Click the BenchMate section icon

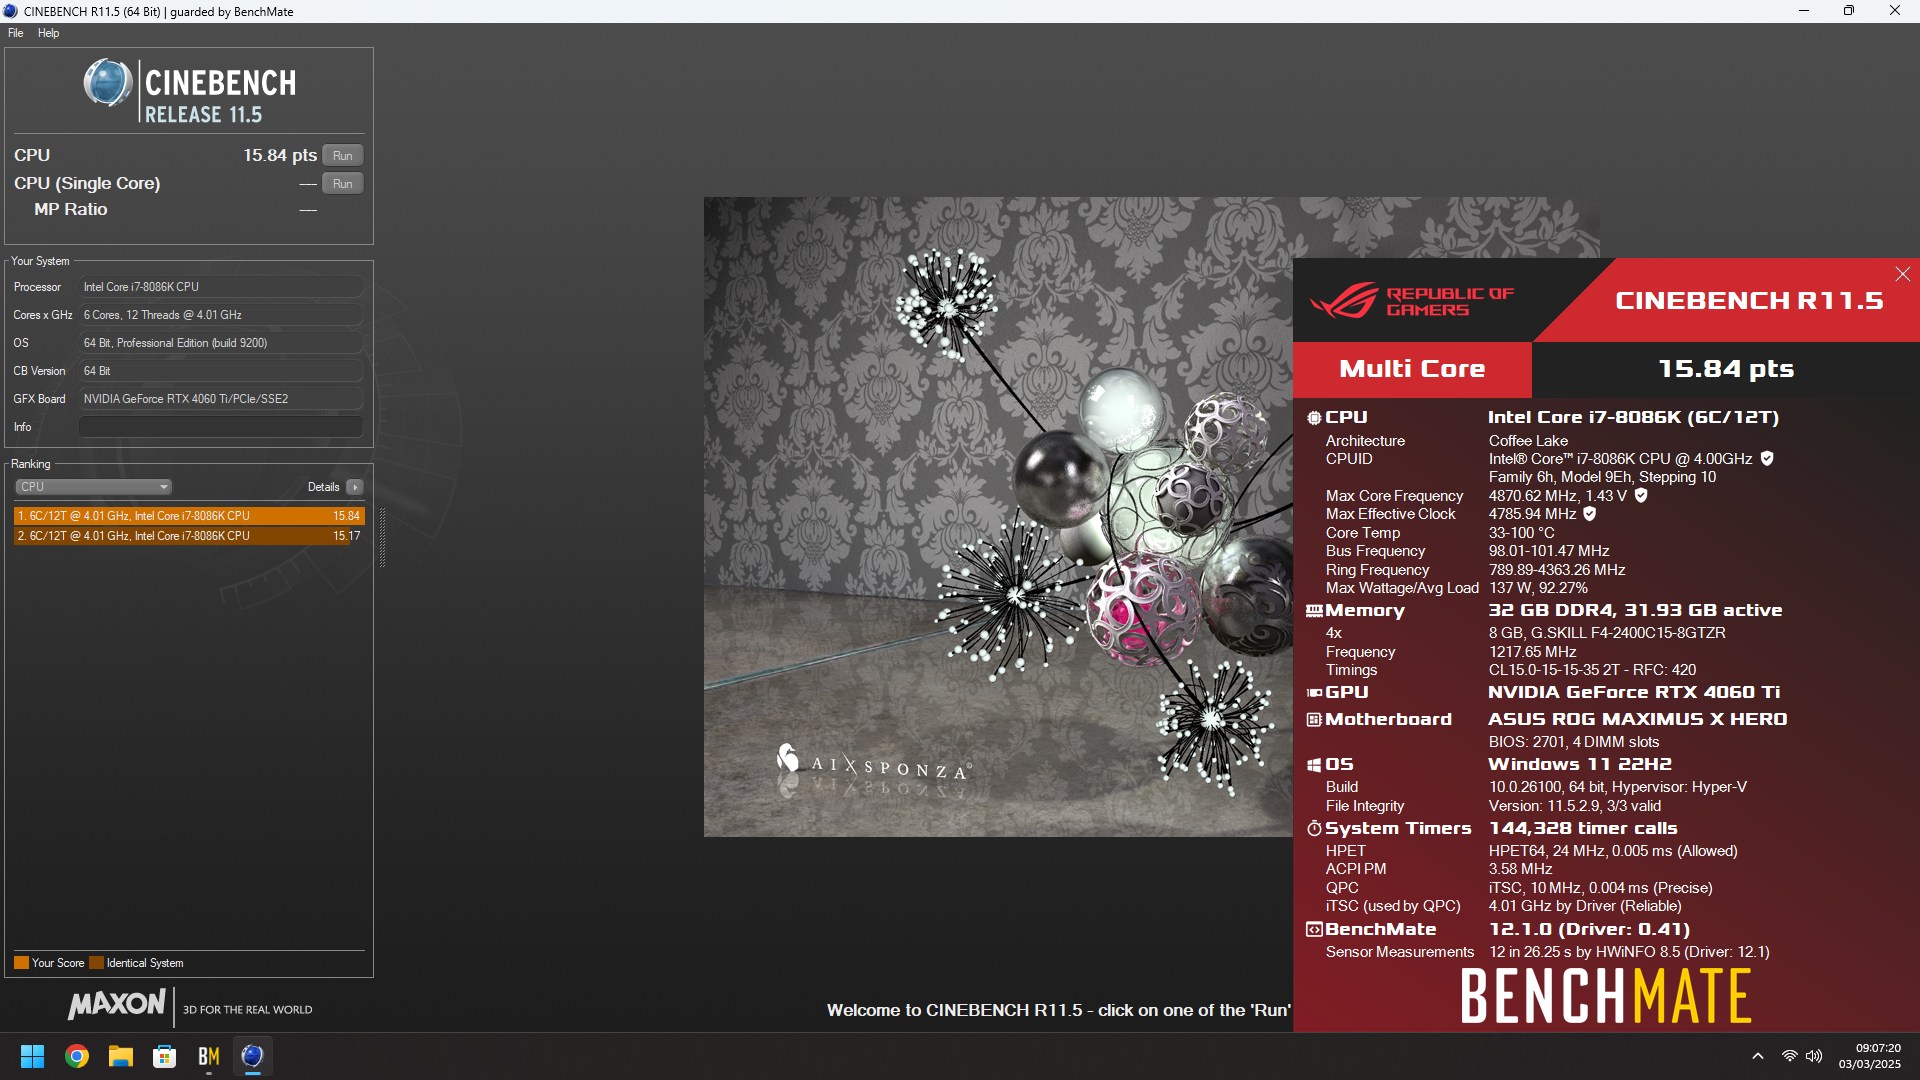coord(1314,930)
